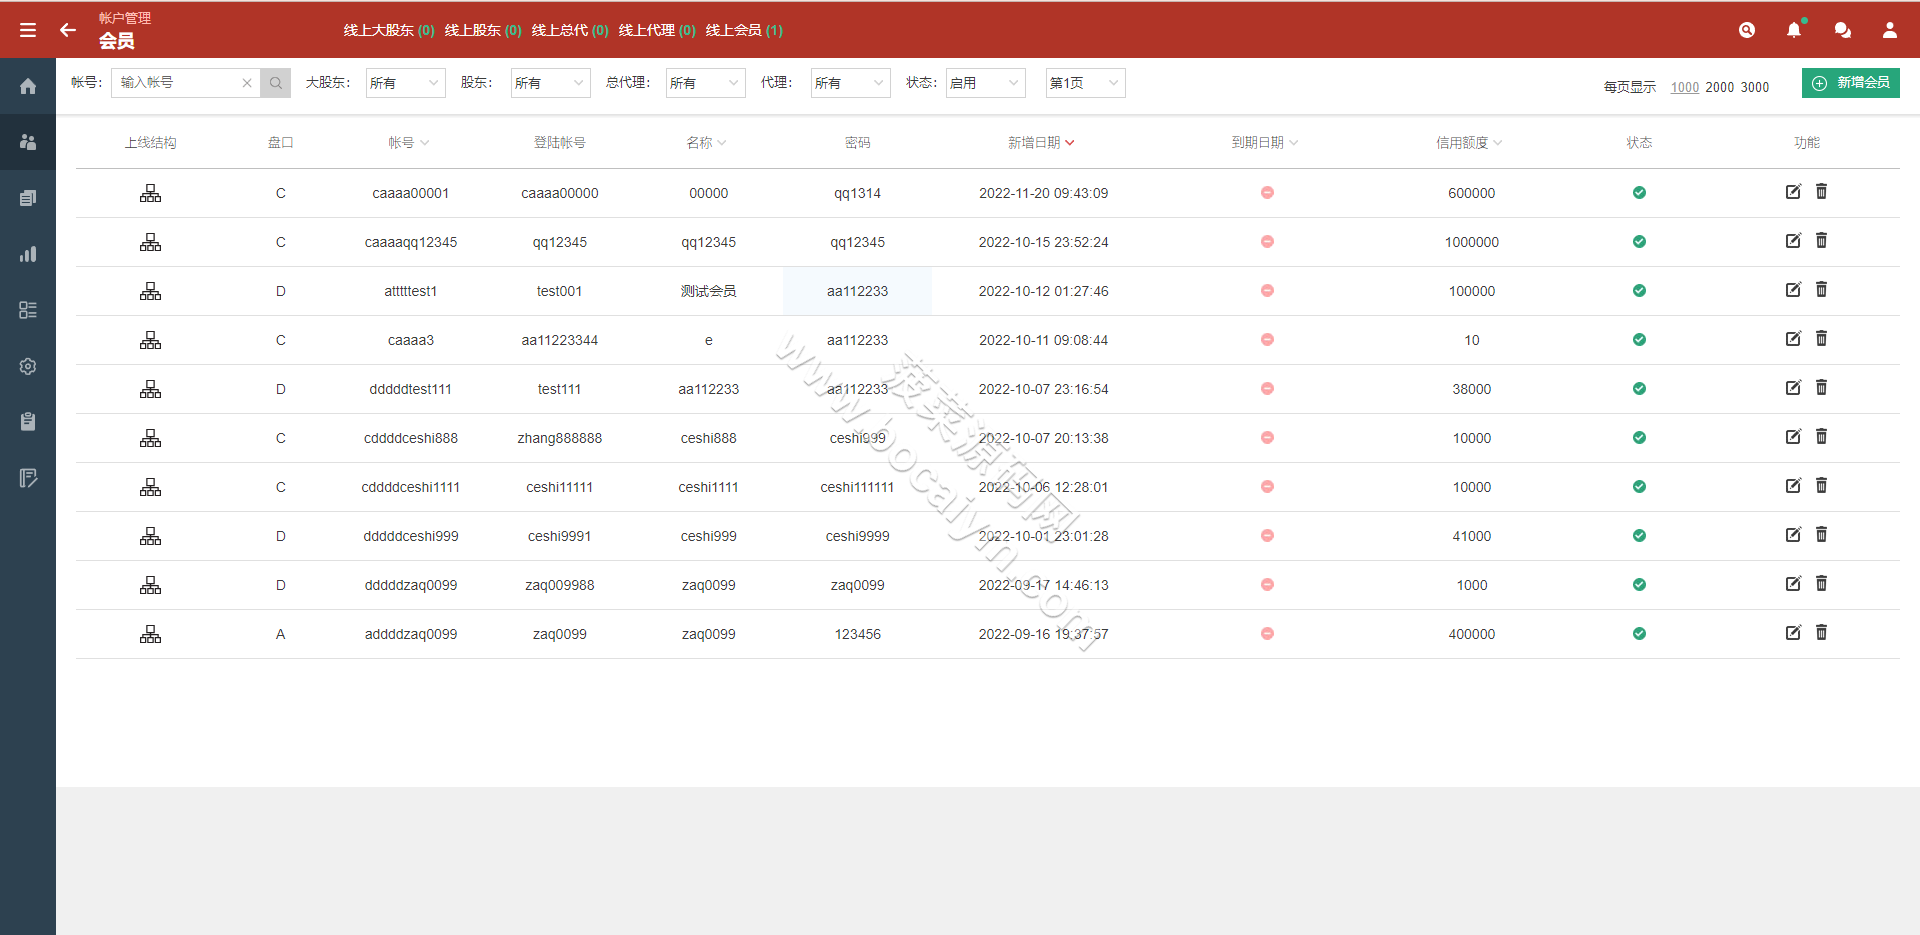Open the bar chart sidebar icon
The width and height of the screenshot is (1920, 935).
pos(28,254)
